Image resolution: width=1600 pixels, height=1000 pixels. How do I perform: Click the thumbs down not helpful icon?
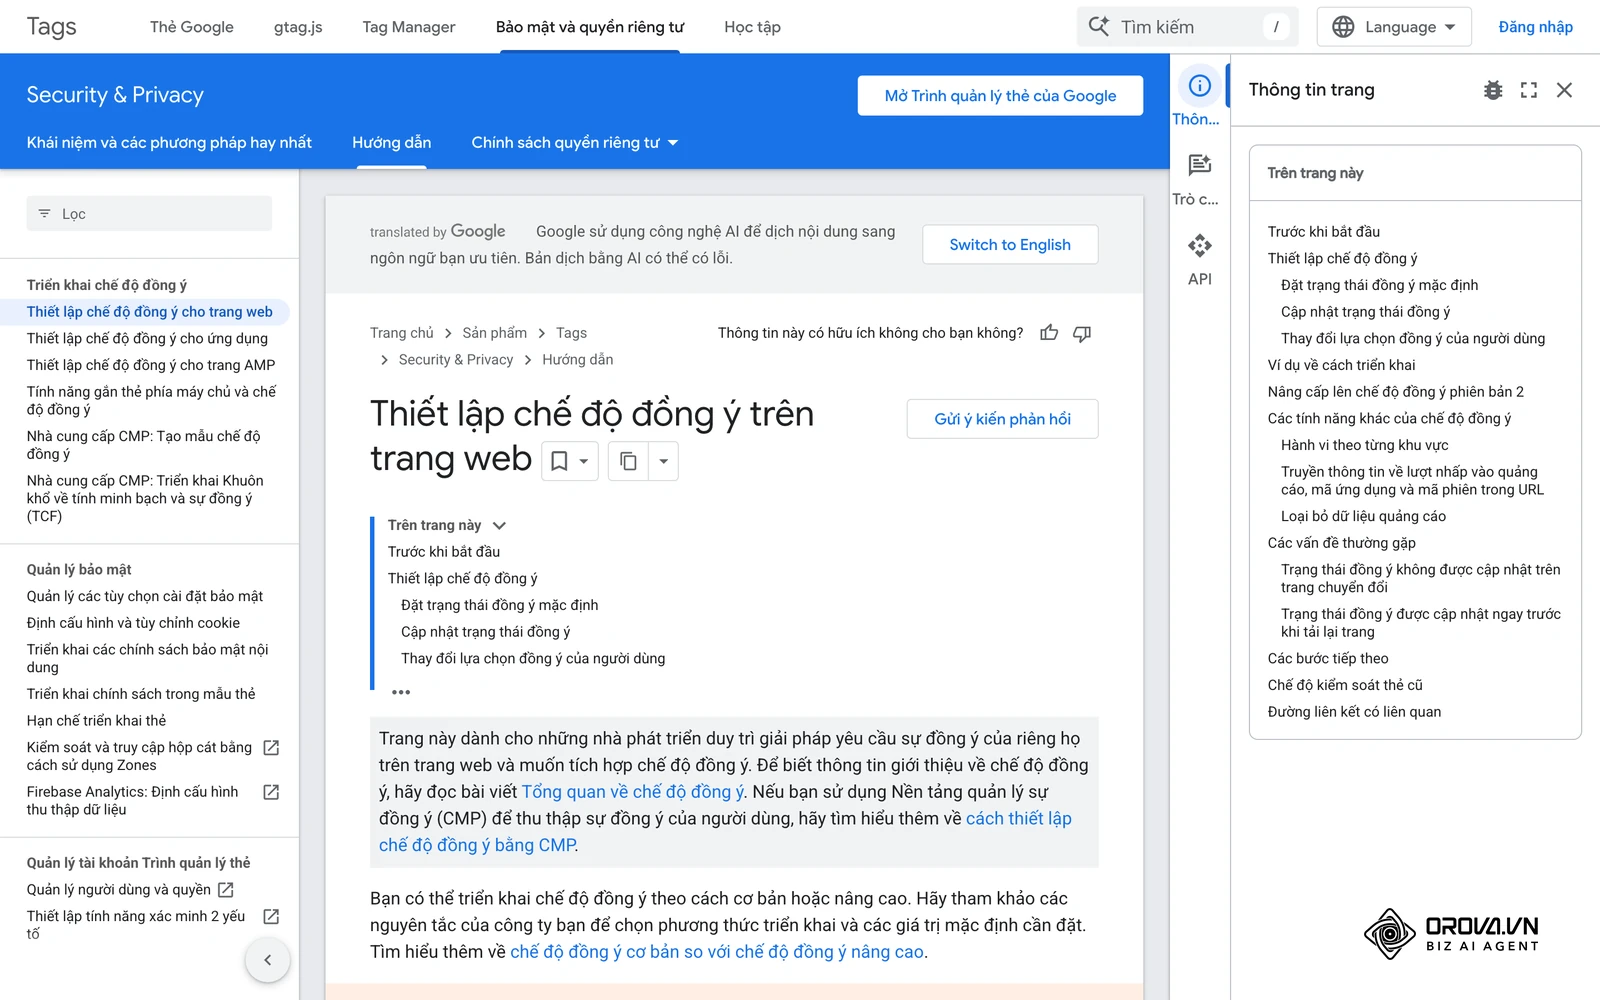coord(1082,333)
